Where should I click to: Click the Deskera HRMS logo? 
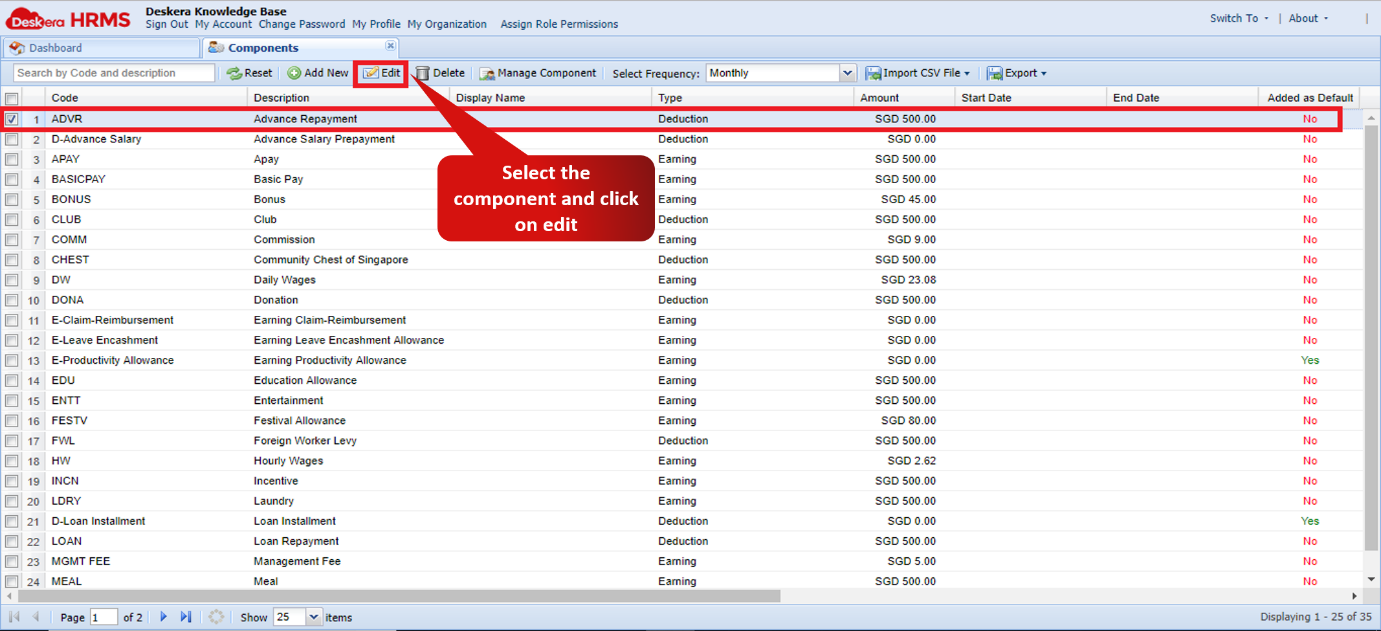68,18
